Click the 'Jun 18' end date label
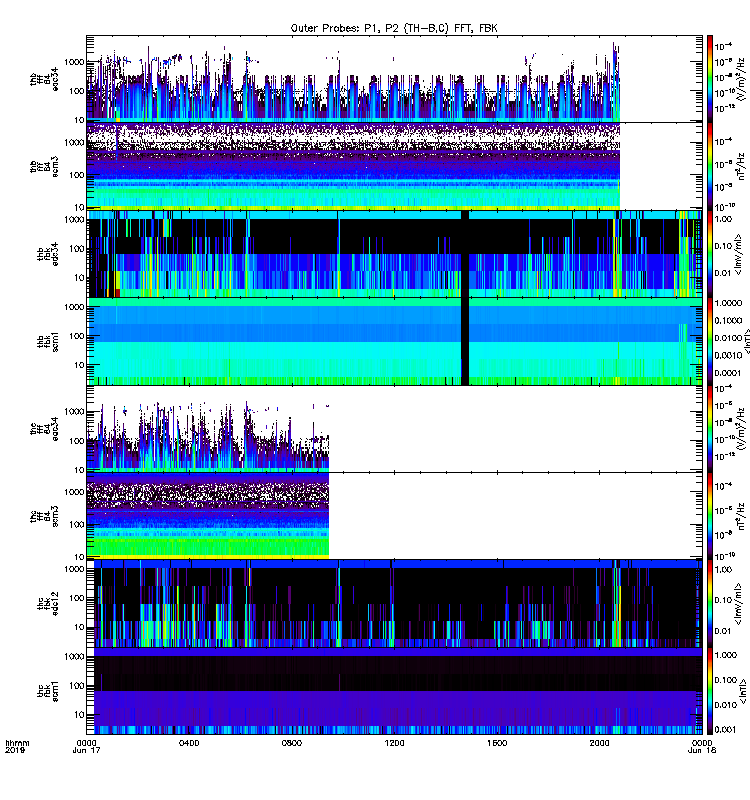 pos(702,751)
